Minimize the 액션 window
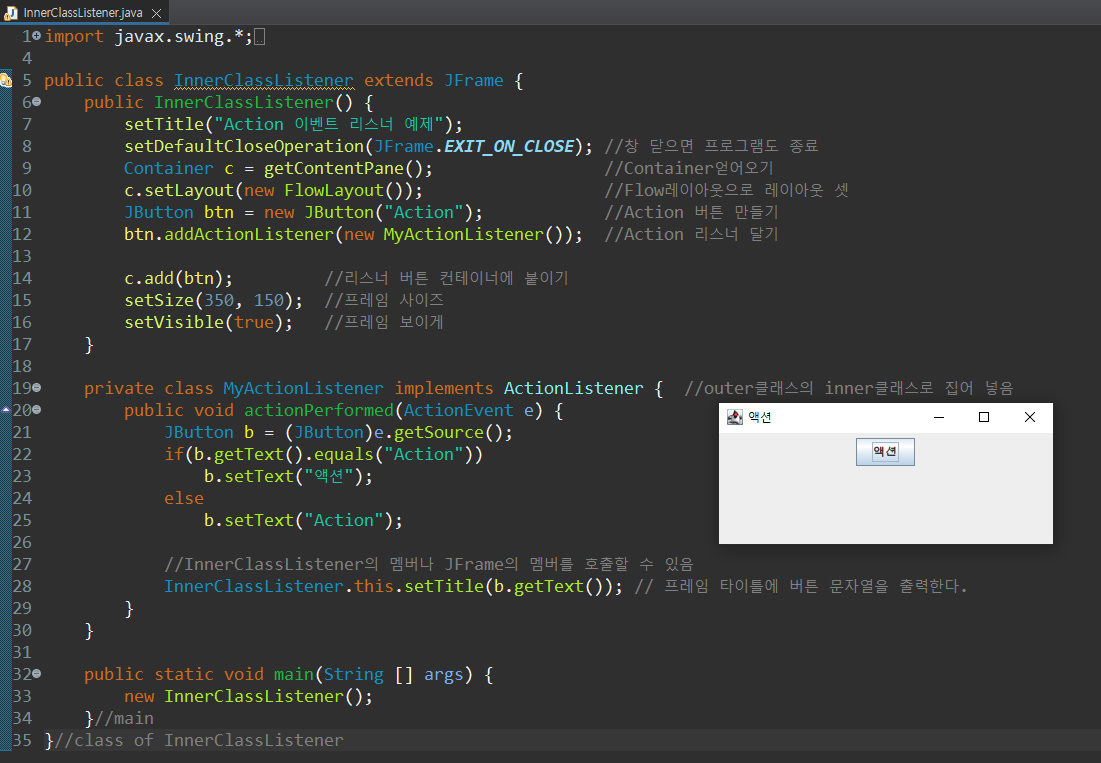 point(939,417)
